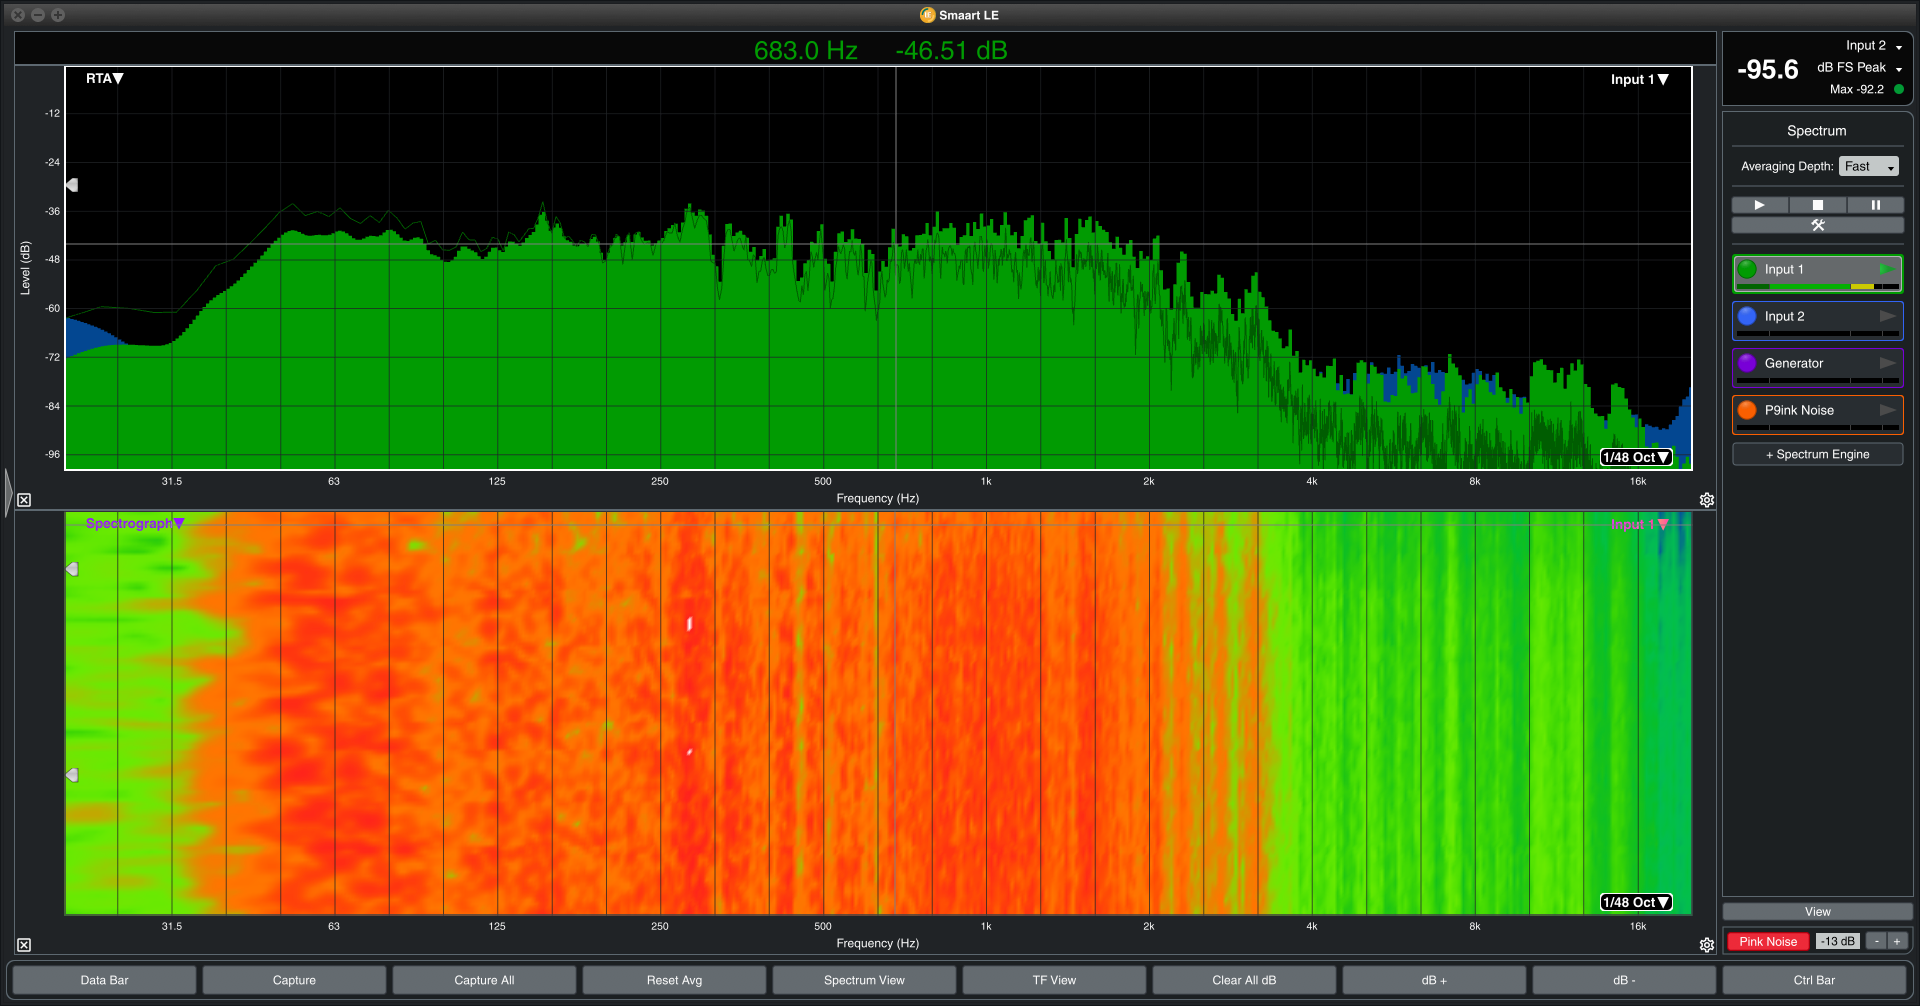The image size is (1920, 1006).
Task: Click the dB - button
Action: point(1624,980)
